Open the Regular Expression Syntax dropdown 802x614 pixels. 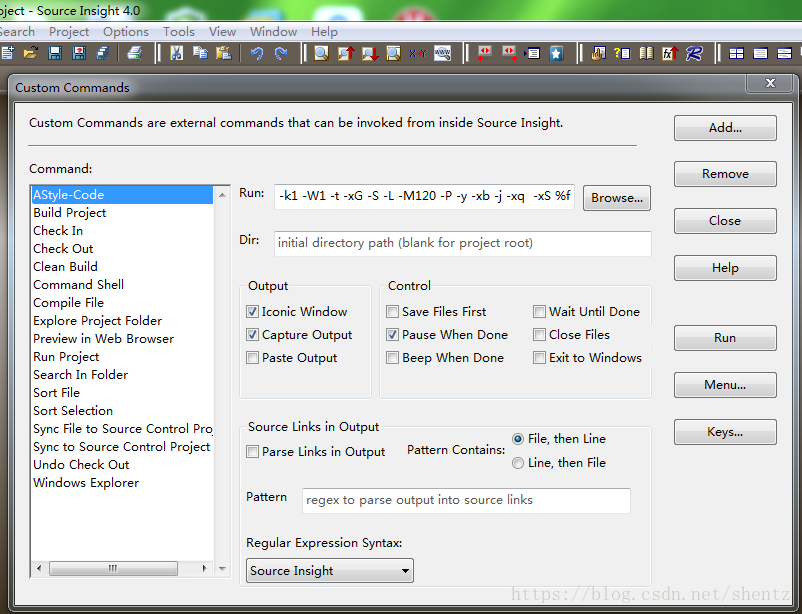point(330,571)
